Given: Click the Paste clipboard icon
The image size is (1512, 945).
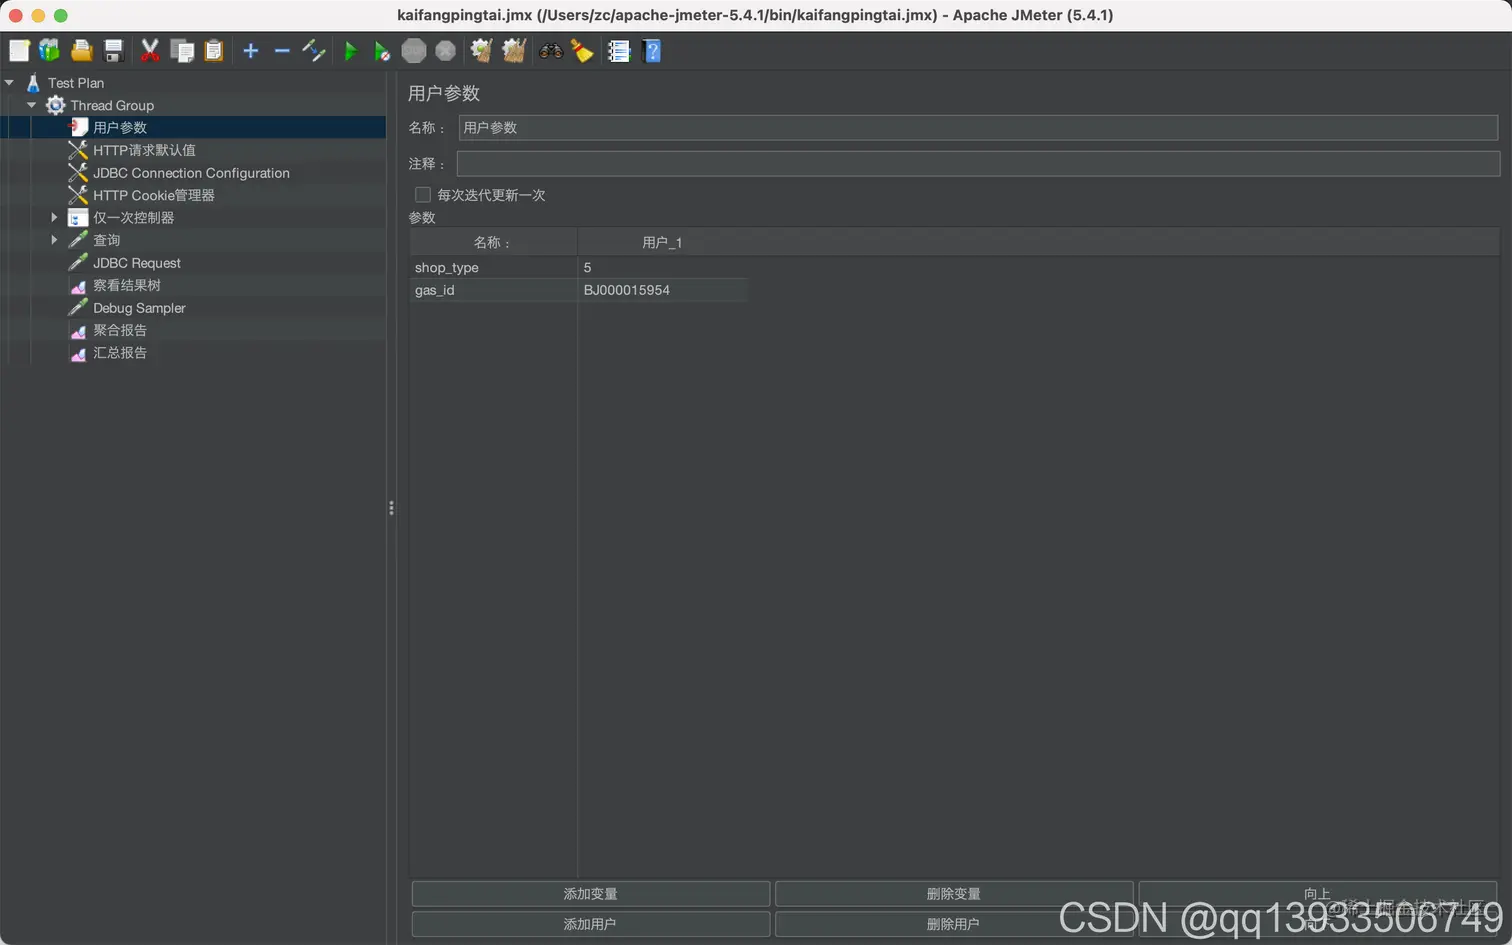Looking at the screenshot, I should tap(214, 51).
